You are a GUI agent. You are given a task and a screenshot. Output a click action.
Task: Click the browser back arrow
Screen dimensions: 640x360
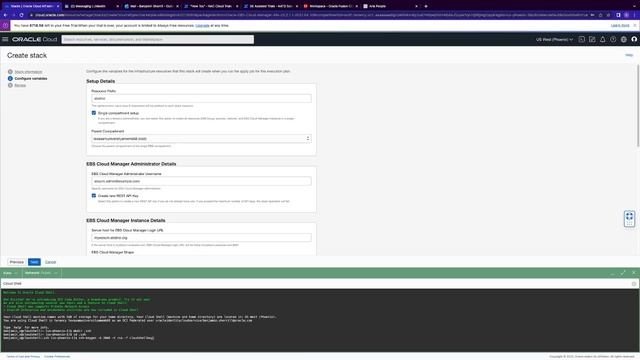click(5, 15)
